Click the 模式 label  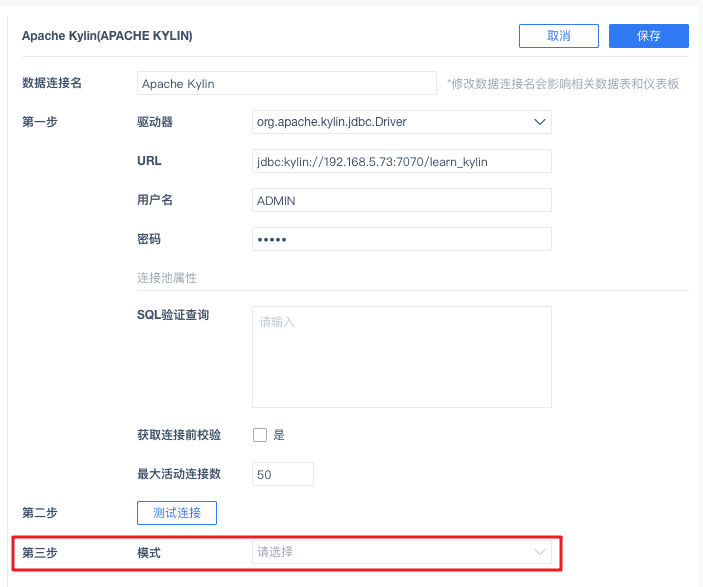[x=149, y=552]
